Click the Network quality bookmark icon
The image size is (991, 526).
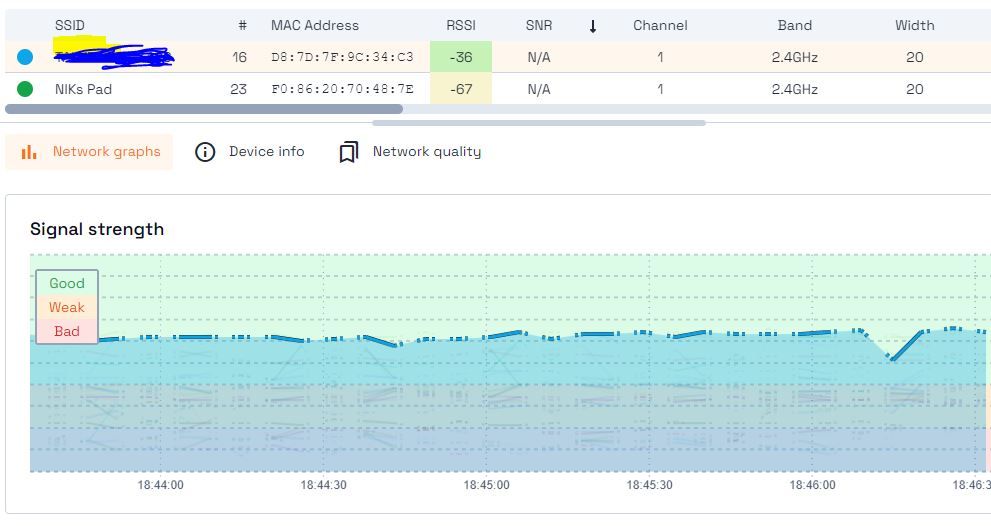click(x=348, y=152)
